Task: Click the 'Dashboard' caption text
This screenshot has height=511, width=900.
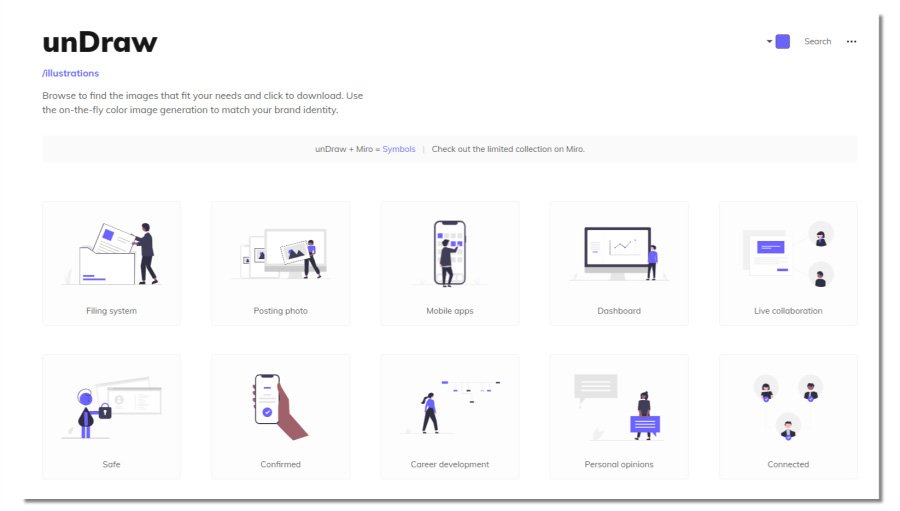Action: tap(619, 311)
